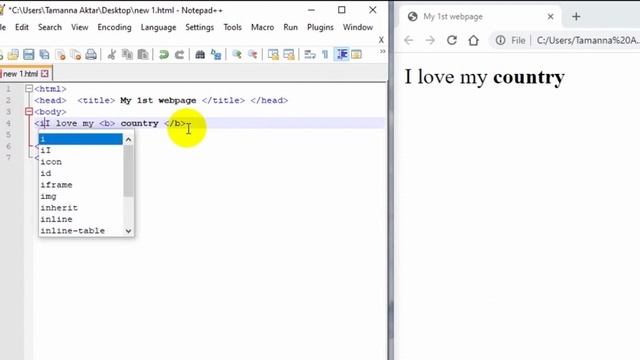This screenshot has height=360, width=640.
Task: Open a new browser tab
Action: click(x=576, y=17)
